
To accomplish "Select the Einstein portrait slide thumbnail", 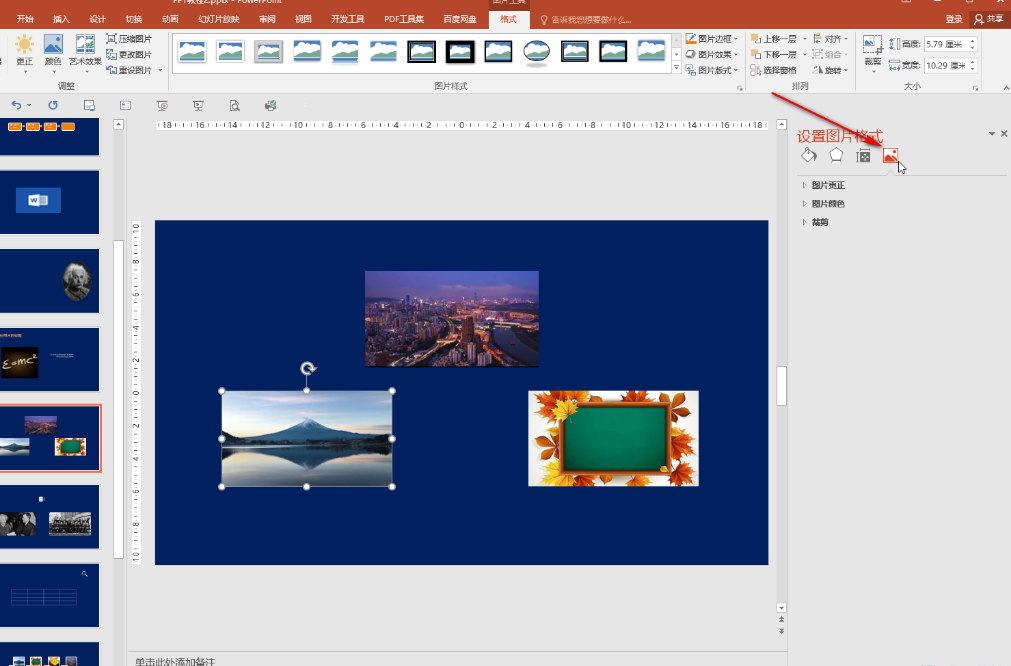I will click(x=50, y=281).
